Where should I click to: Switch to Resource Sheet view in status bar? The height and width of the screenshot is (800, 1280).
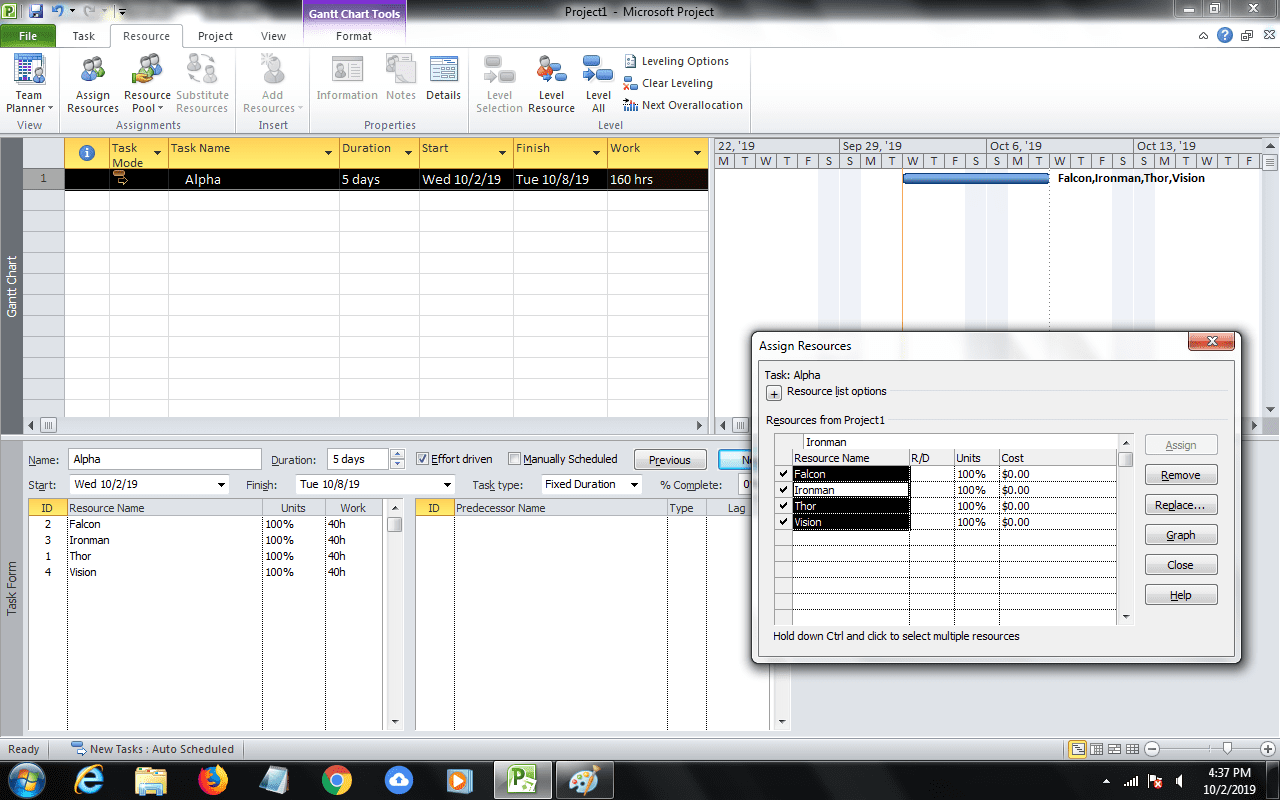point(1132,749)
